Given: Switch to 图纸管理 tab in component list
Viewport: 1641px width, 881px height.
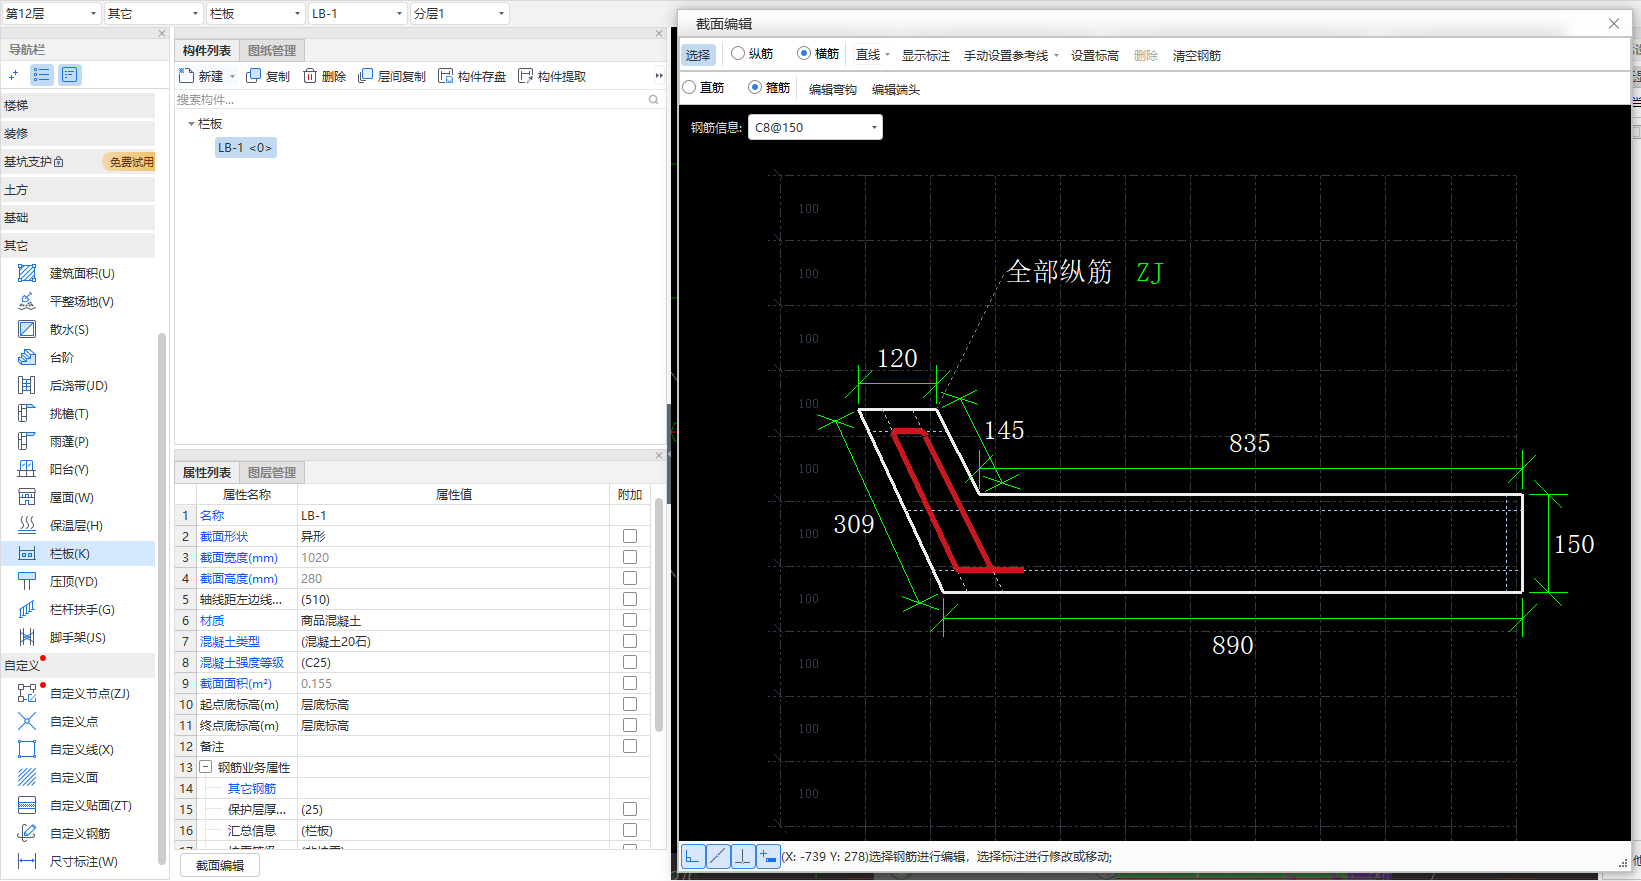Looking at the screenshot, I should (x=272, y=51).
